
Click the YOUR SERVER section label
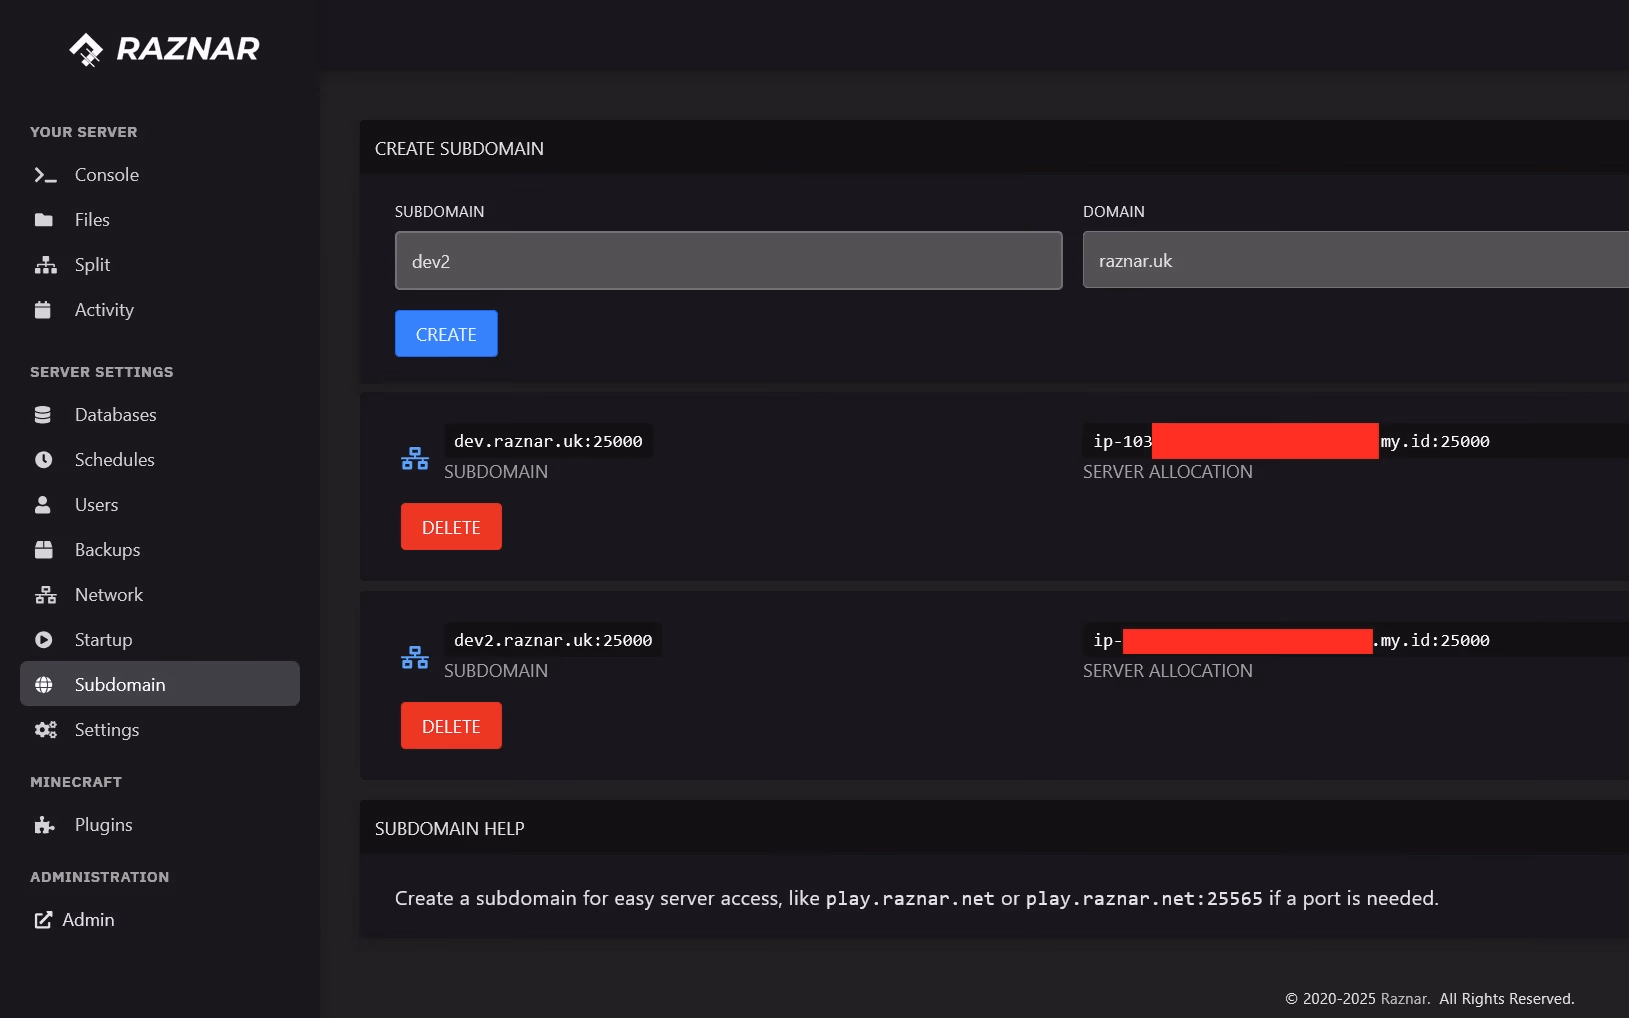click(x=84, y=132)
